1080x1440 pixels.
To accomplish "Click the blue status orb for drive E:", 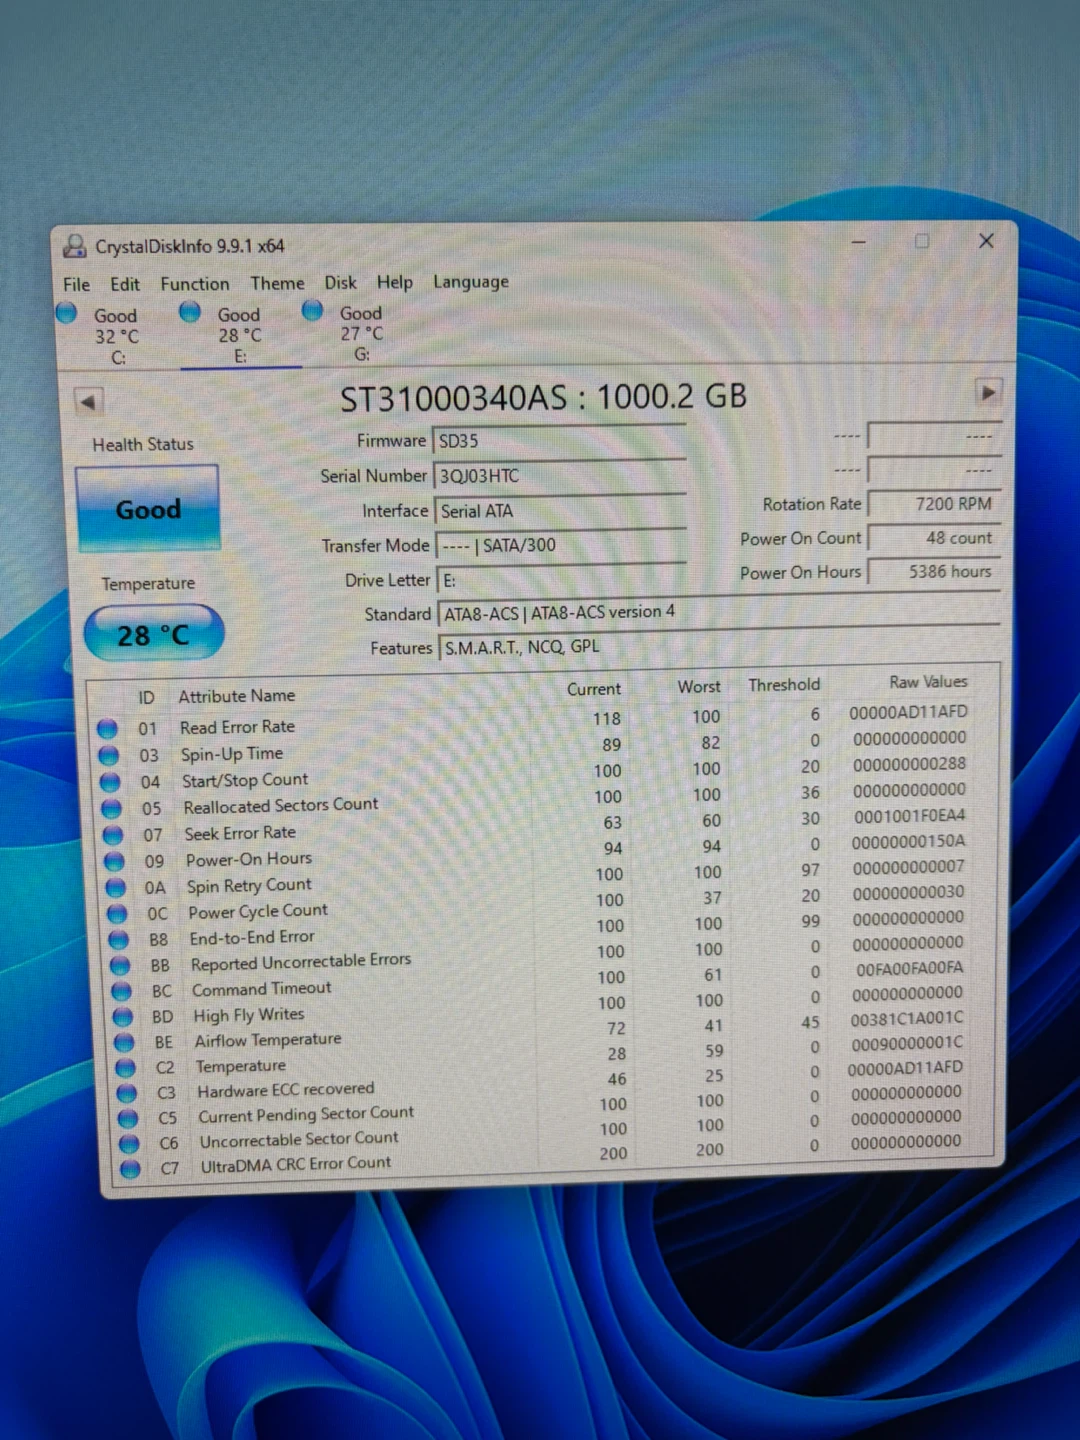I will pyautogui.click(x=190, y=312).
